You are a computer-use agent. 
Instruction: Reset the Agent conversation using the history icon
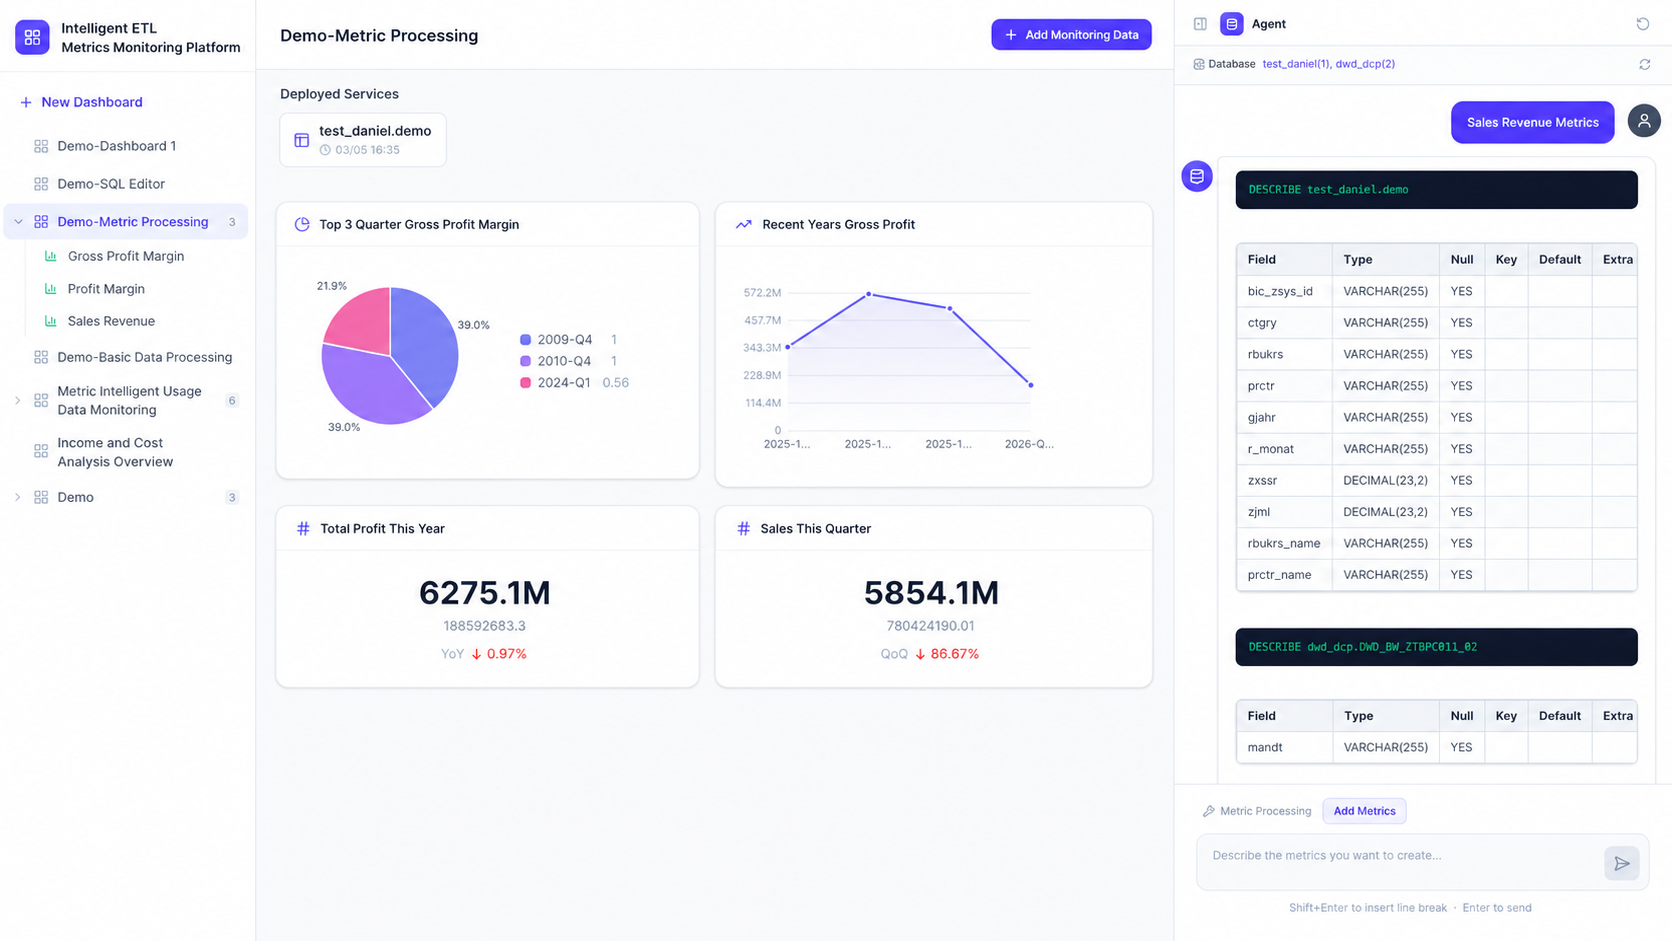point(1642,24)
